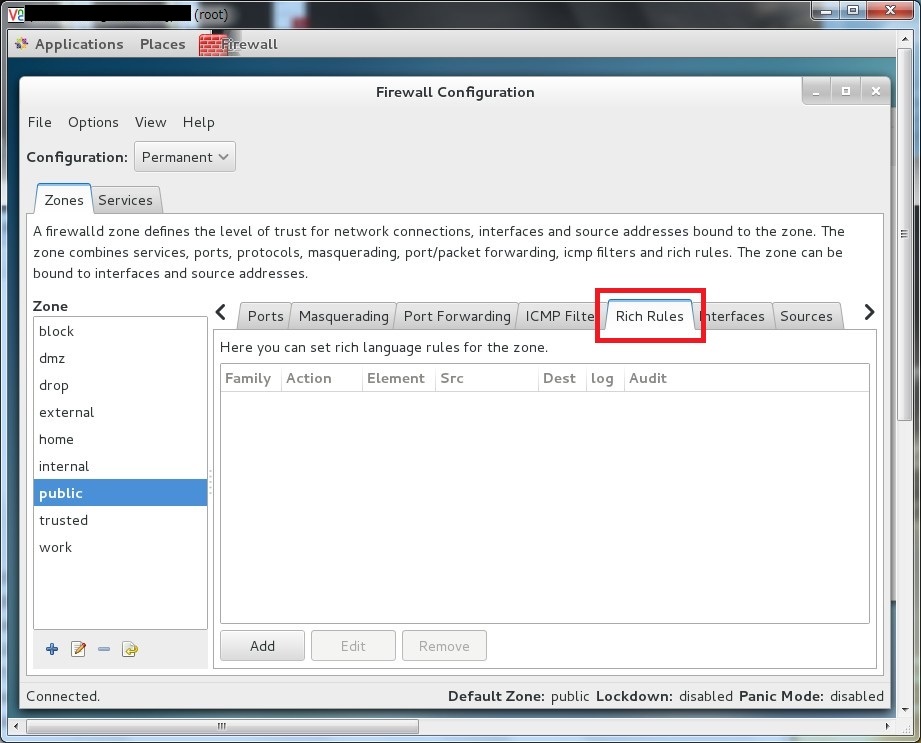
Task: Select the dmz zone
Action: [120, 358]
